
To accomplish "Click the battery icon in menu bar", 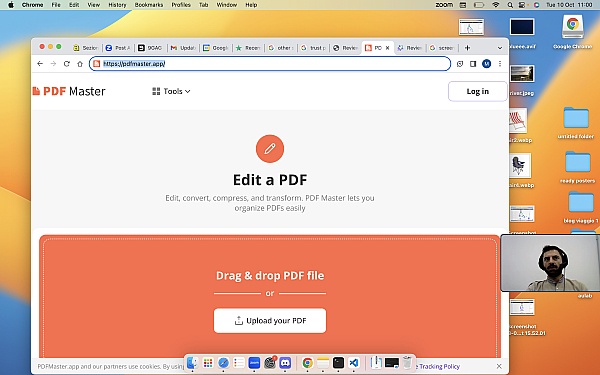I will point(479,5).
